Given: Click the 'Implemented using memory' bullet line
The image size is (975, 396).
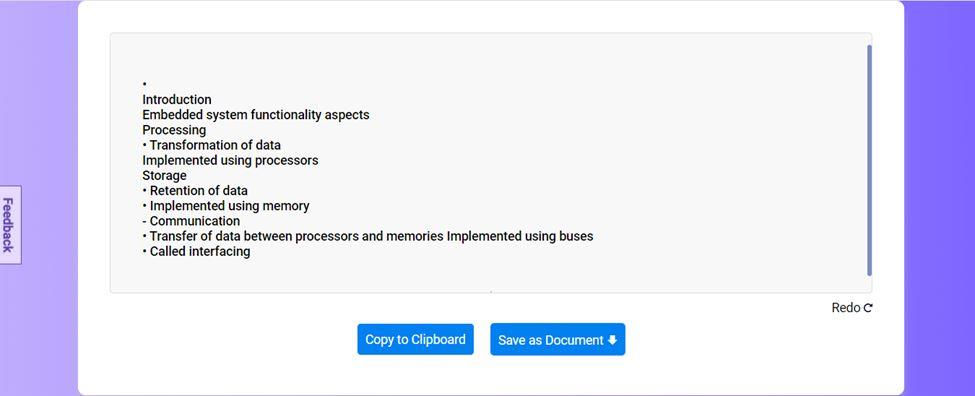Looking at the screenshot, I should (x=226, y=206).
